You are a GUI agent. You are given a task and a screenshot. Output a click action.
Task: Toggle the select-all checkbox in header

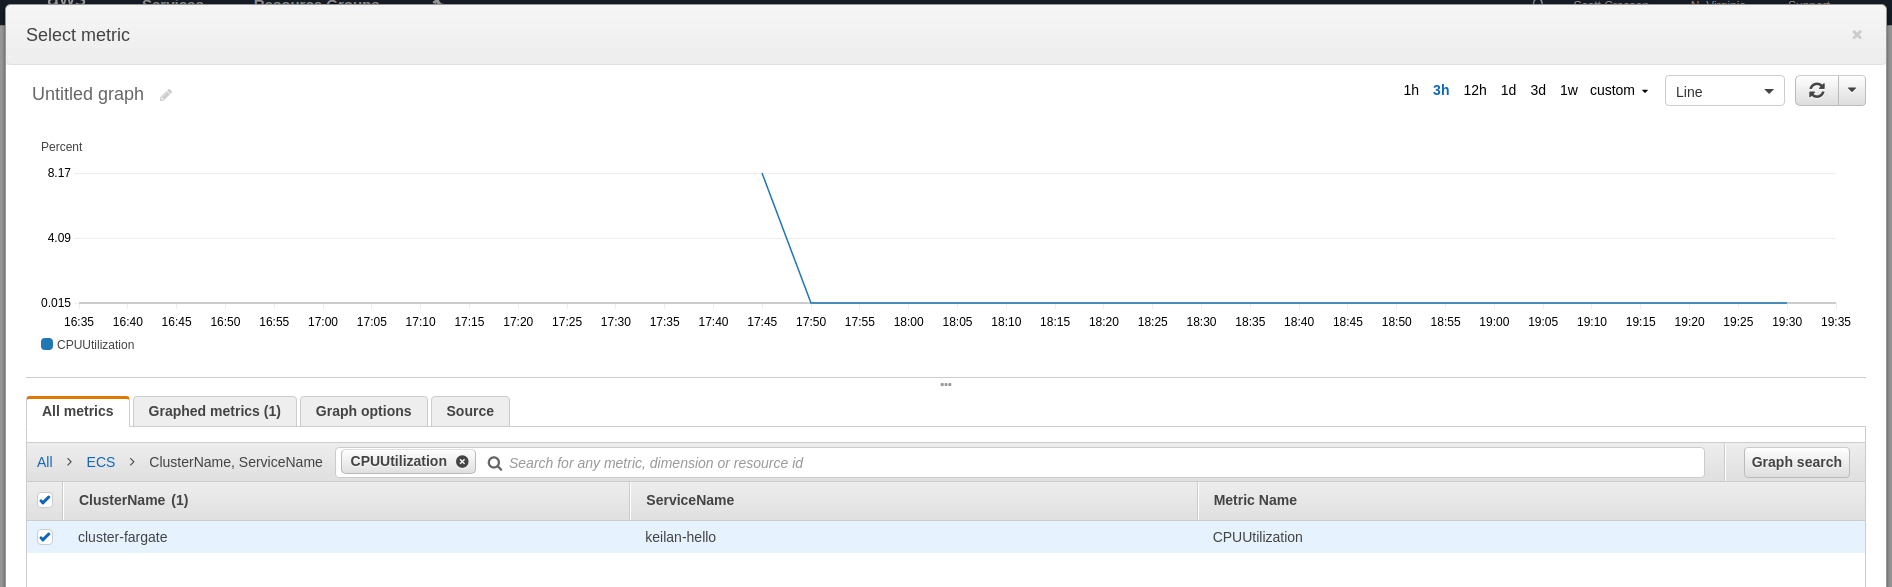point(45,500)
